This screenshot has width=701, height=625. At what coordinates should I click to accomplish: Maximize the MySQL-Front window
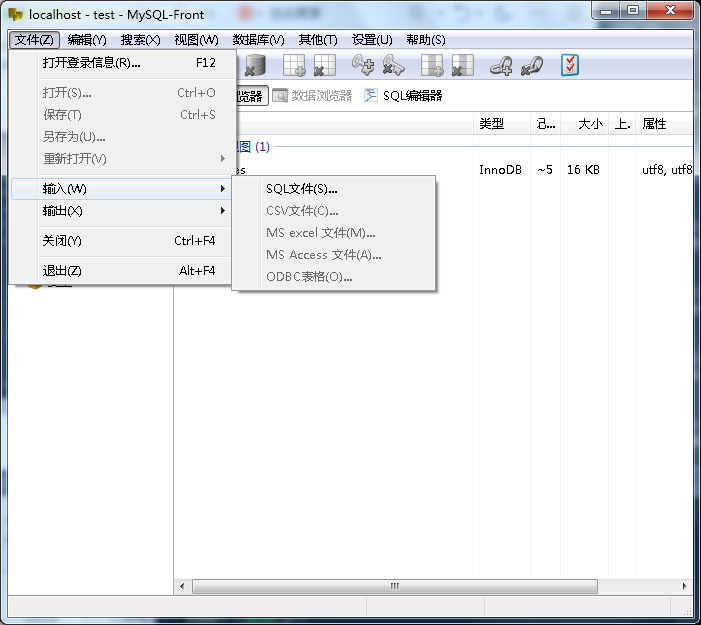(633, 11)
